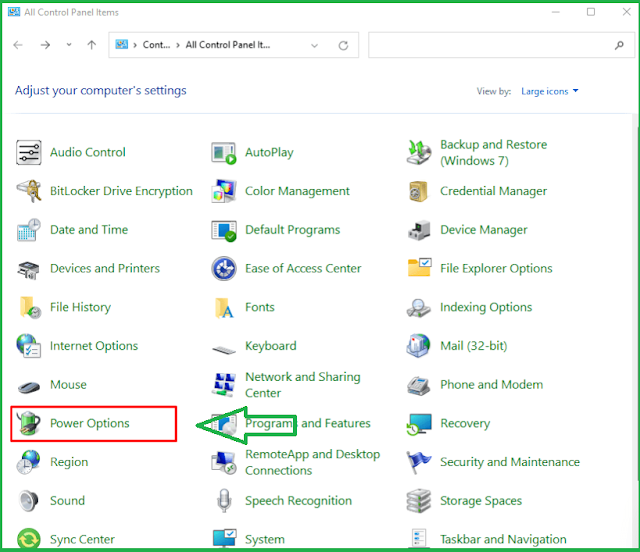Refresh the Control Panel view
The image size is (640, 552).
coord(343,45)
